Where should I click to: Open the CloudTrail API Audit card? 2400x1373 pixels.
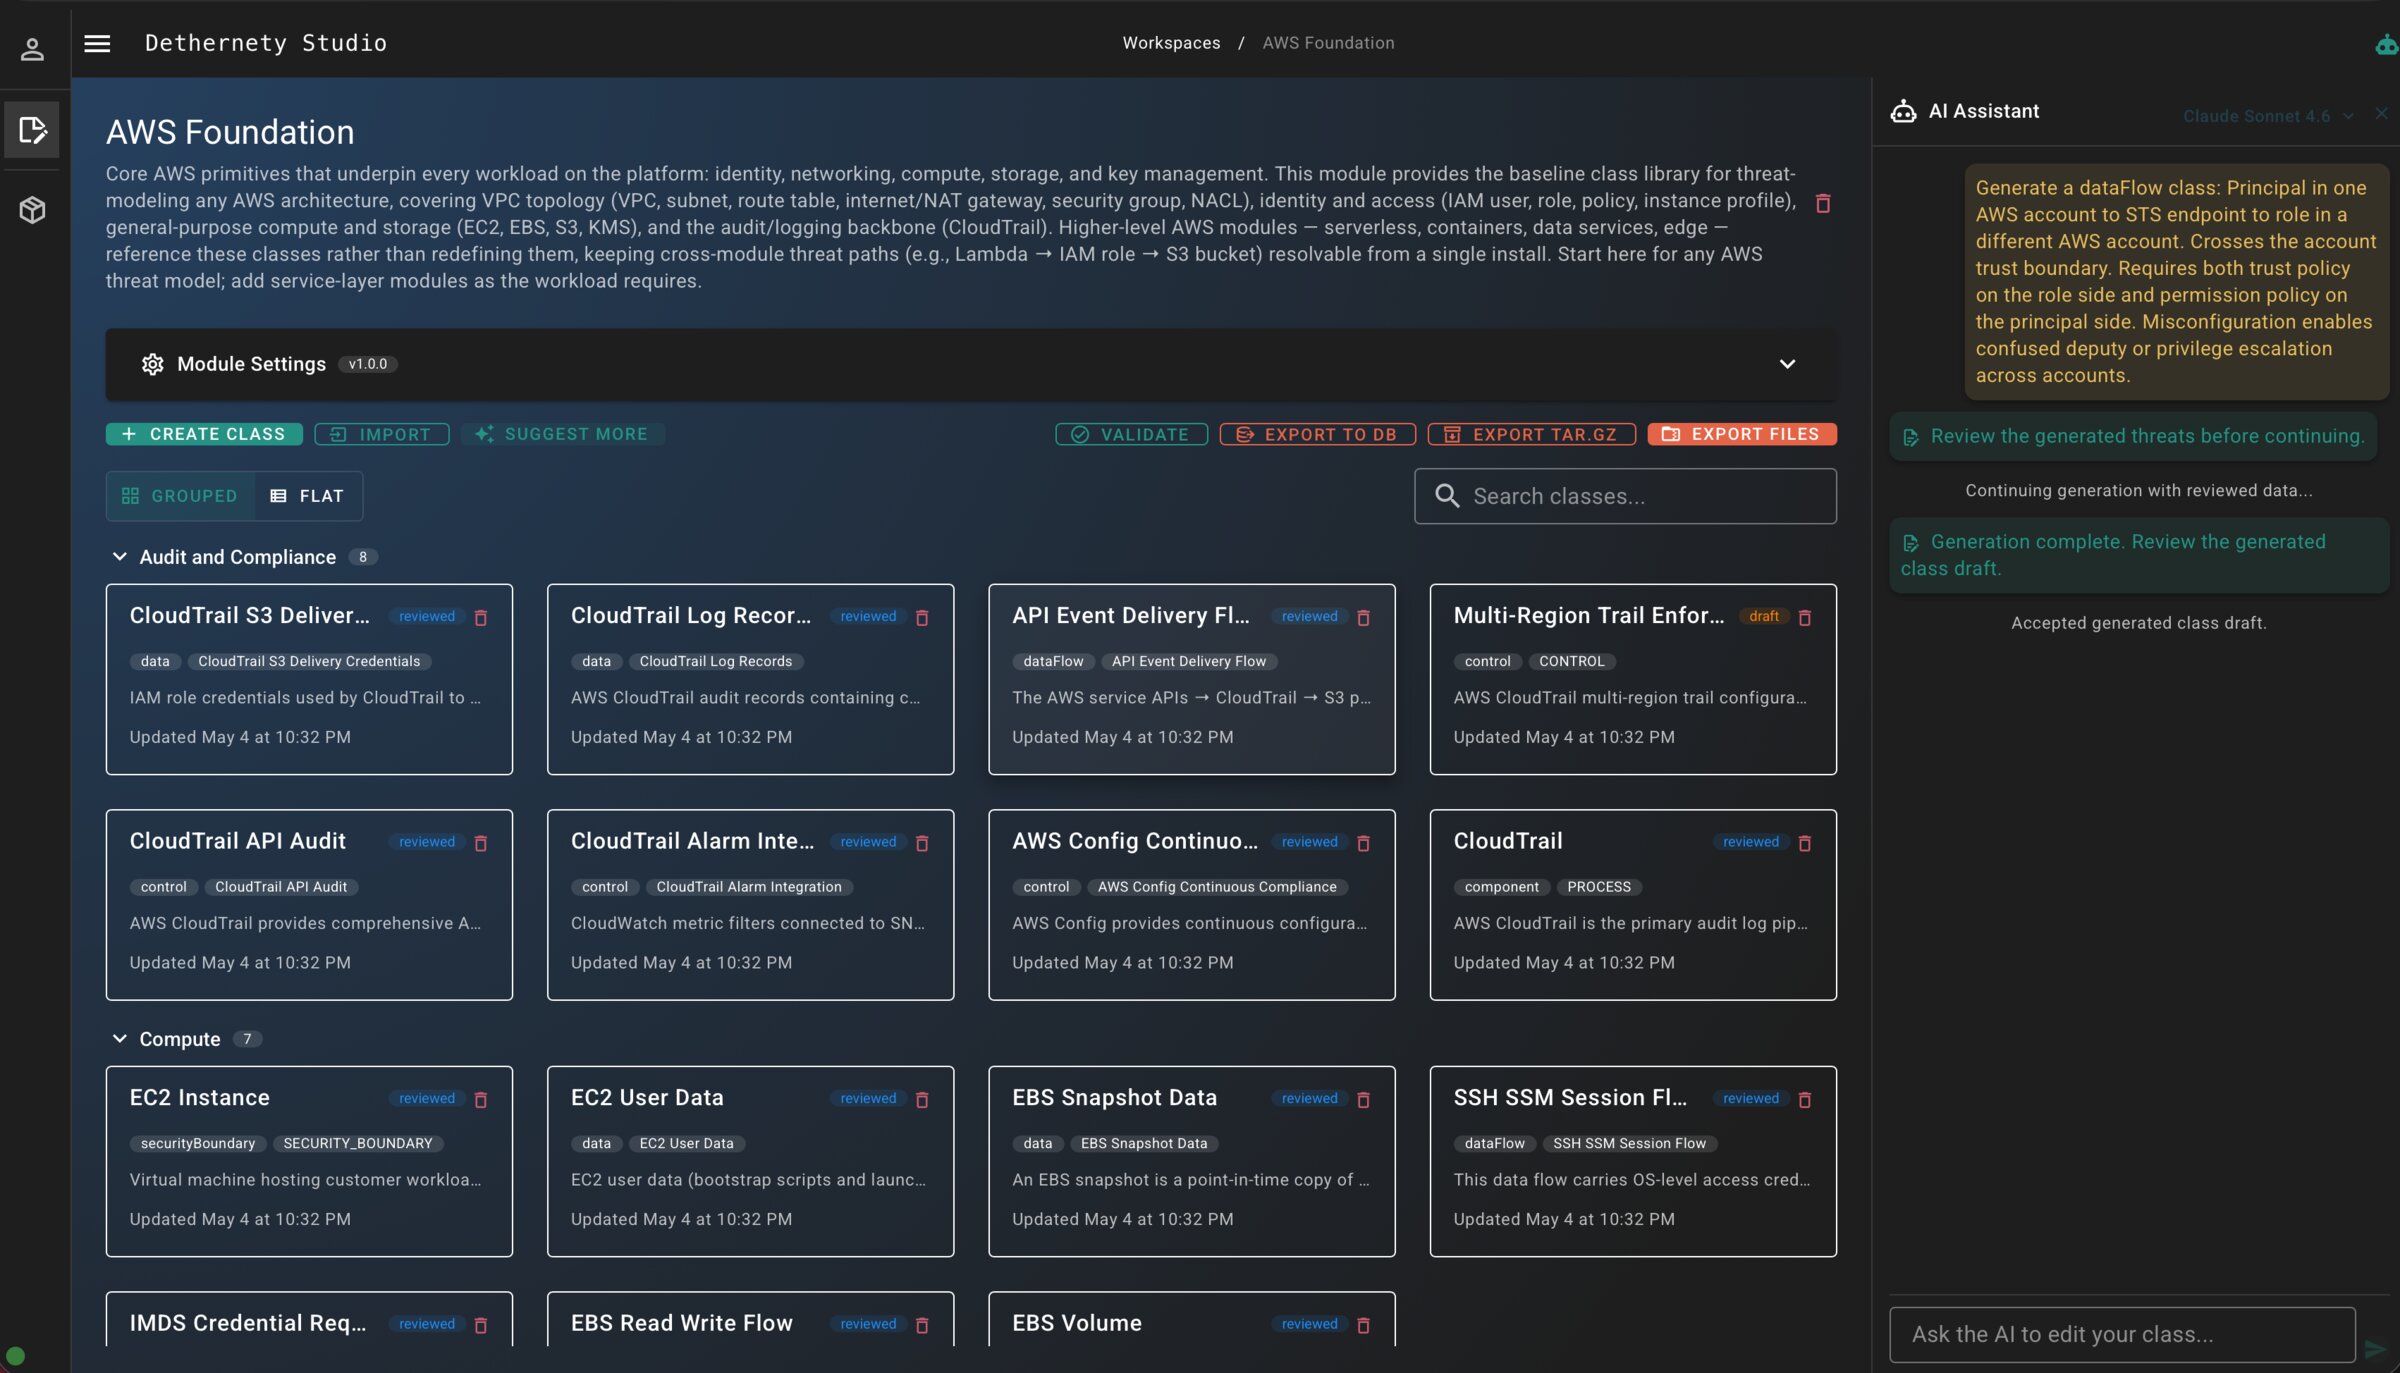(x=309, y=904)
